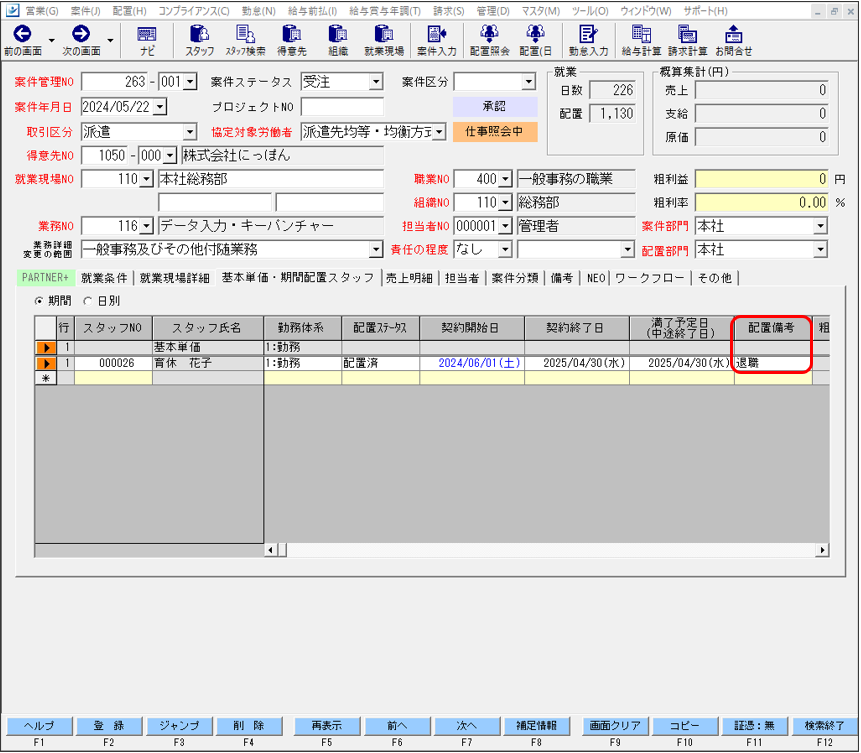Click the grid horizontal scrollbar right arrow
The image size is (861, 753).
tap(822, 550)
